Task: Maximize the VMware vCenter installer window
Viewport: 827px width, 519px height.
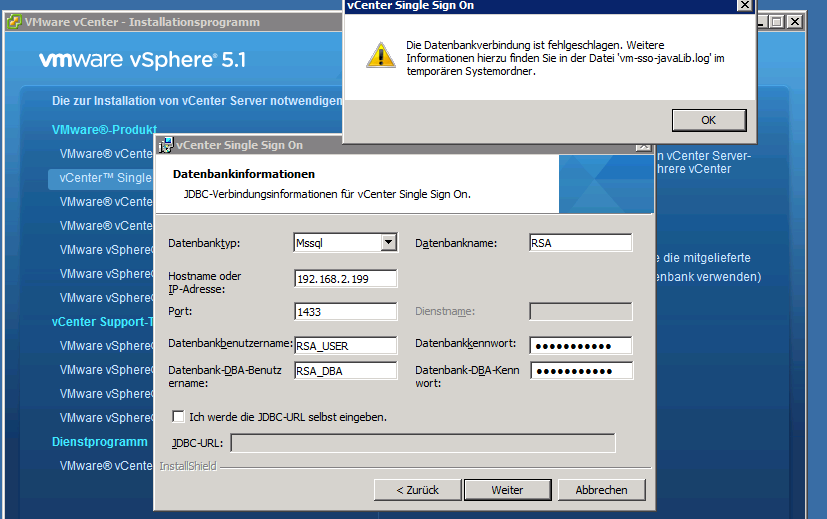Action: 776,22
